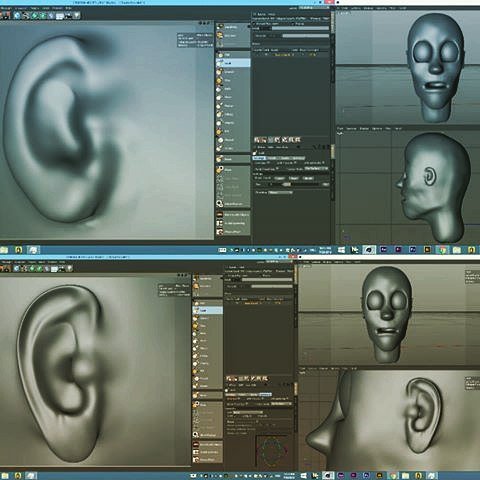Adjust the top slider in upper sculpt layers panel
Screen dimensions: 480x480
pos(300,29)
